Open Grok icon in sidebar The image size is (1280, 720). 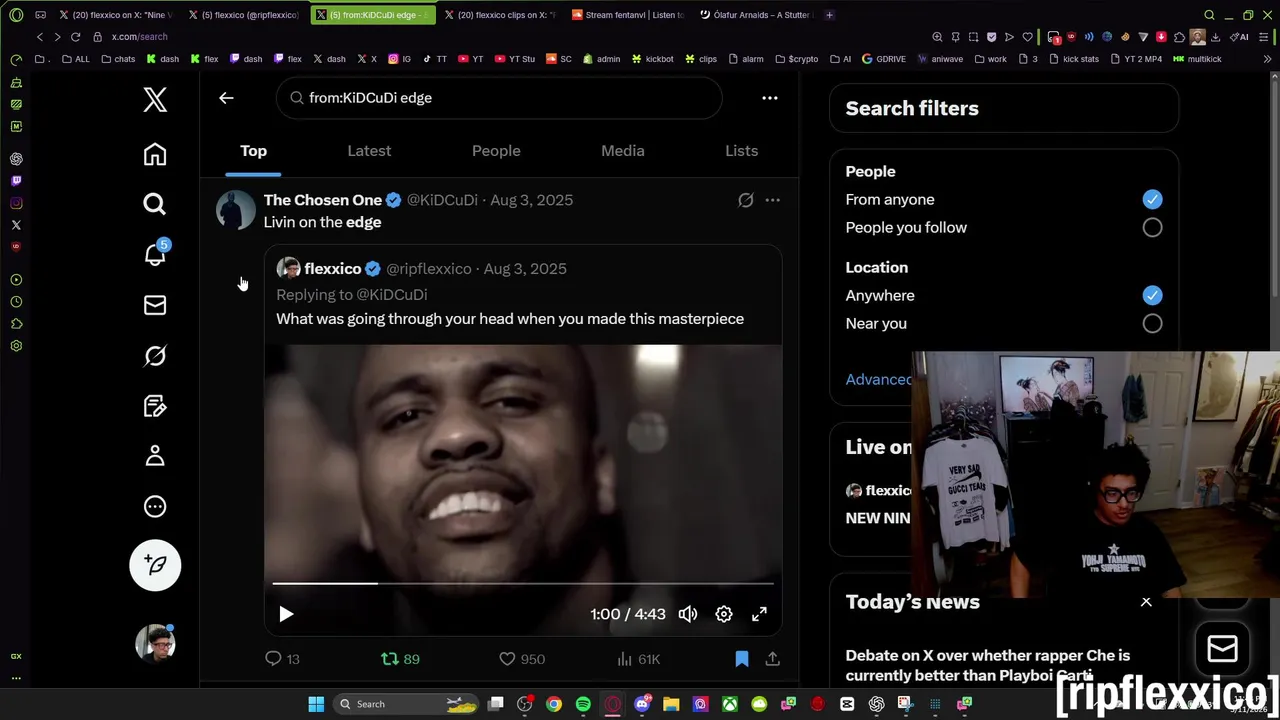[155, 355]
